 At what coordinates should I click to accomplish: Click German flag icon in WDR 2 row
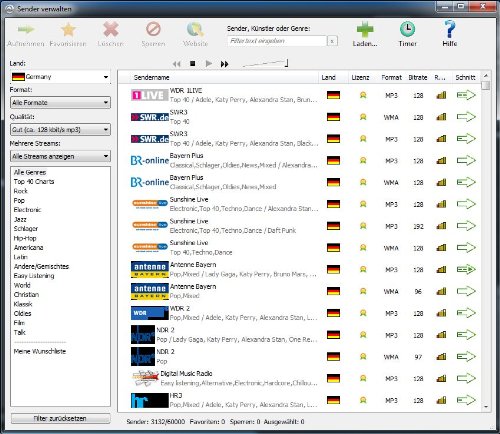coord(333,313)
